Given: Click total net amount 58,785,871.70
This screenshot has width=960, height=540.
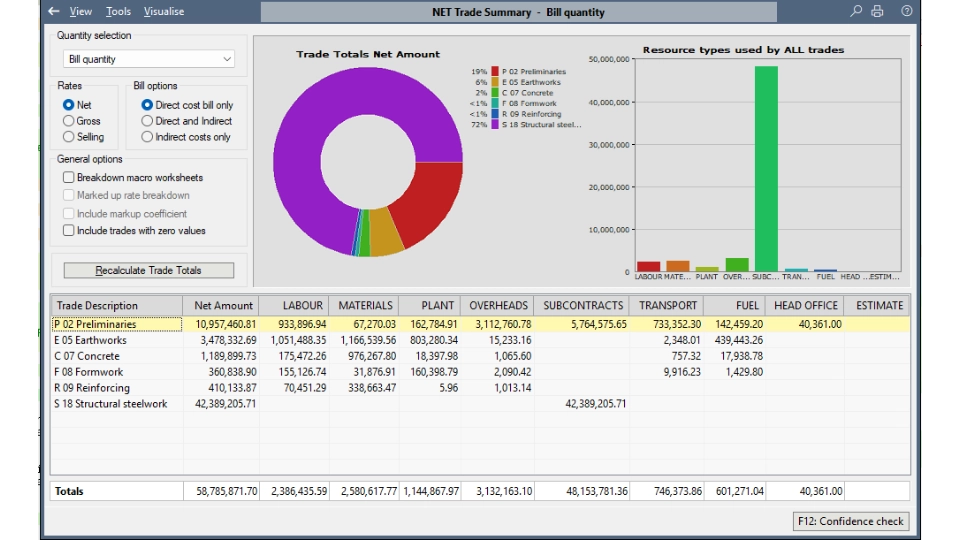Looking at the screenshot, I should pyautogui.click(x=227, y=491).
